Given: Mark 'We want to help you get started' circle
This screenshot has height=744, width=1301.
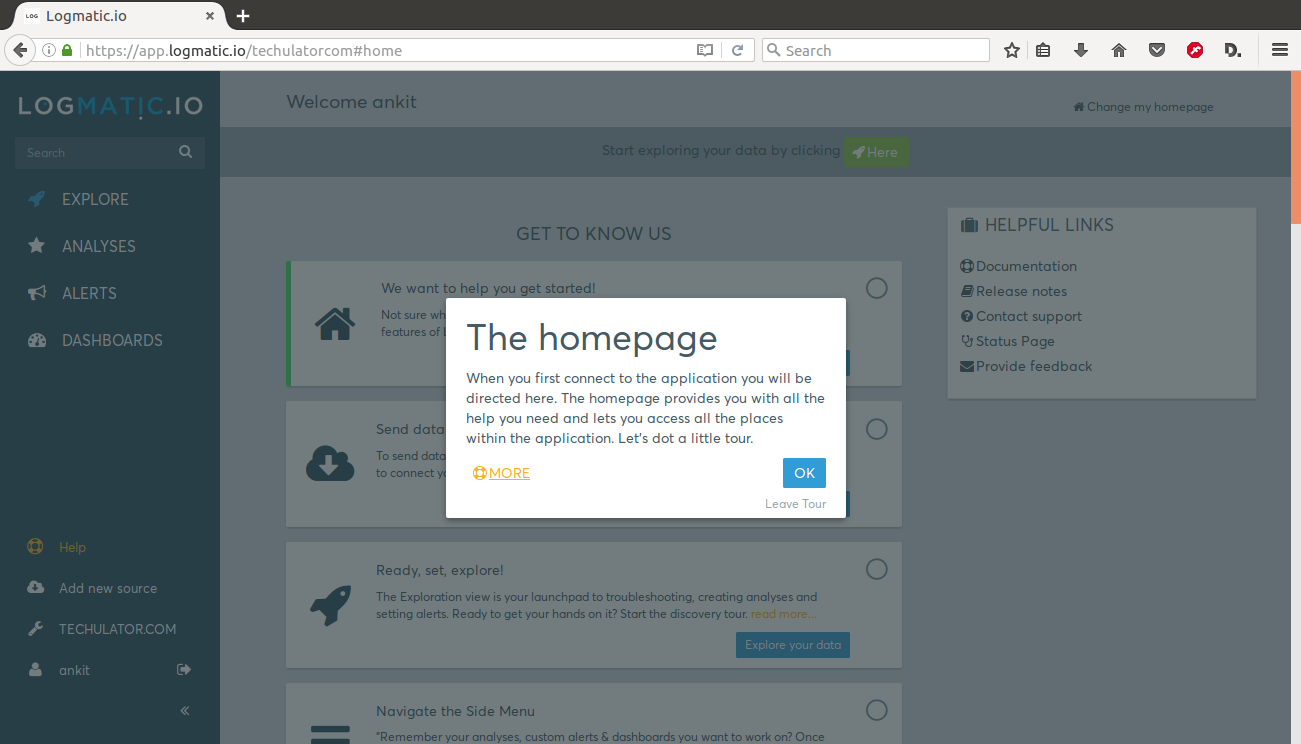Looking at the screenshot, I should (877, 288).
